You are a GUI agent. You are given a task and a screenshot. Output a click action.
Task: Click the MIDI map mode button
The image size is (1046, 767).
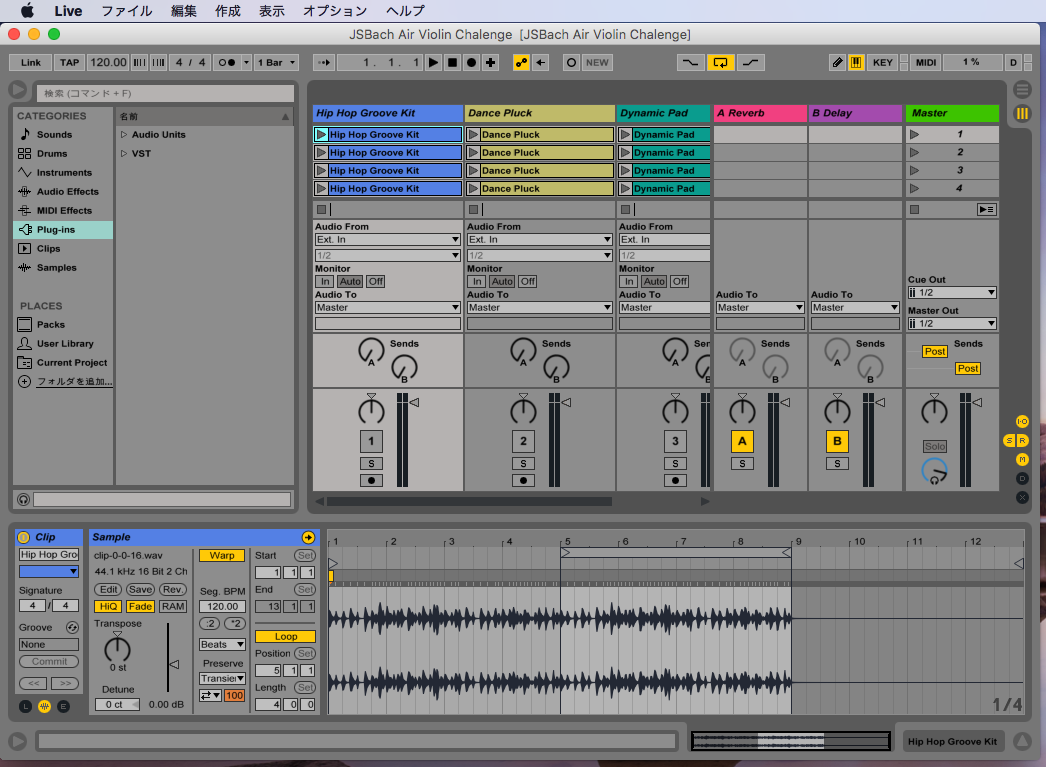(925, 63)
